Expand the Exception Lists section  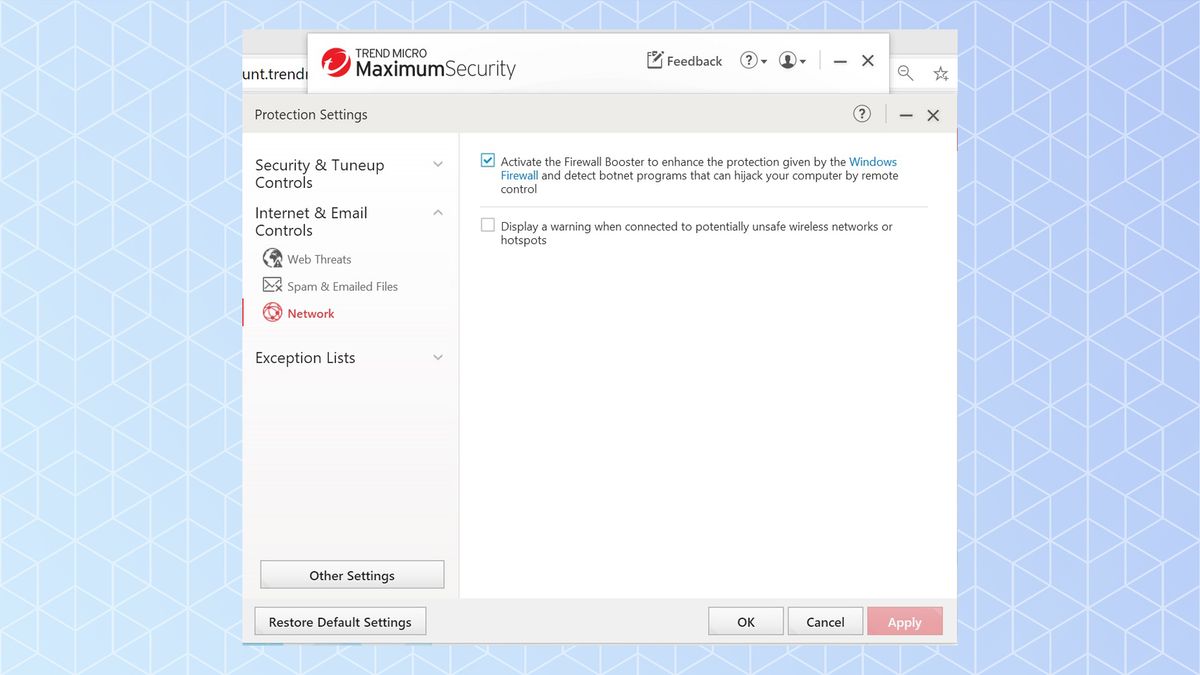coord(437,357)
